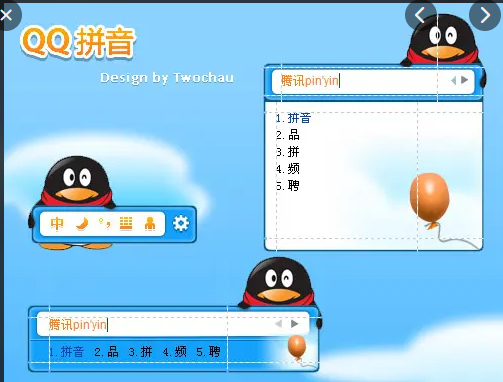Screen dimensions: 503x382
Task: Toggle Chinese input mode 中 on status bar
Action: point(57,223)
